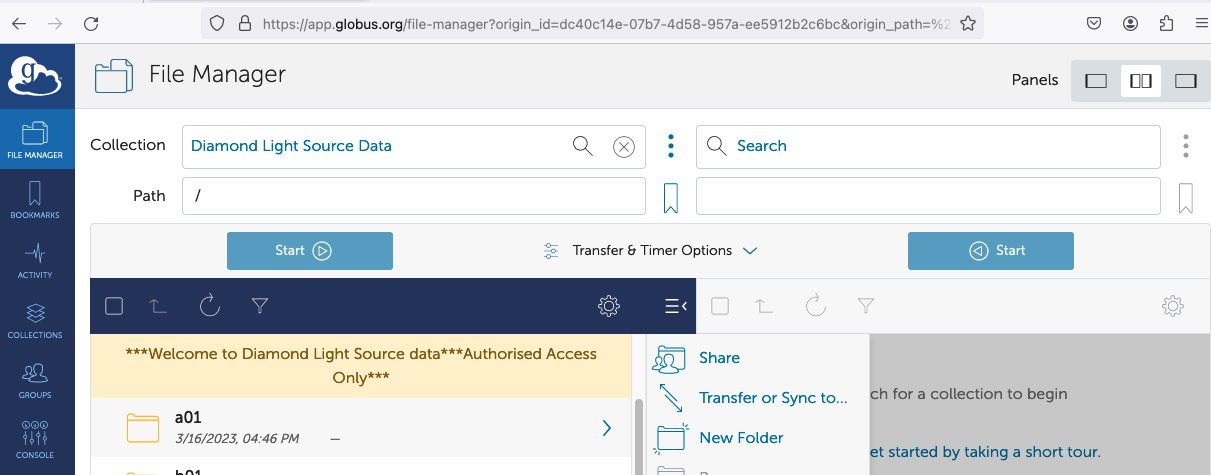1211x475 pixels.
Task: Bookmark the right panel path
Action: click(1186, 197)
